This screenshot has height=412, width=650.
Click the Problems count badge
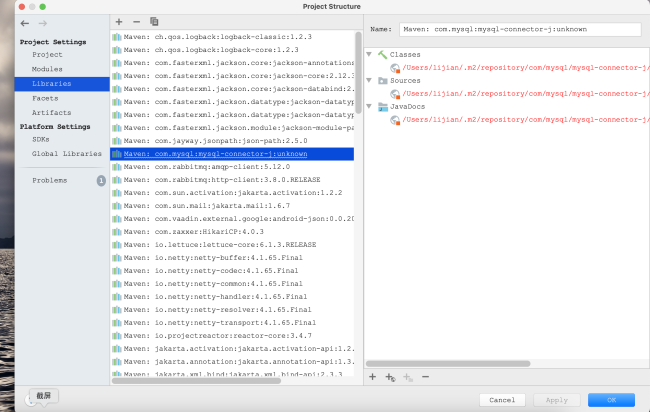tap(101, 180)
